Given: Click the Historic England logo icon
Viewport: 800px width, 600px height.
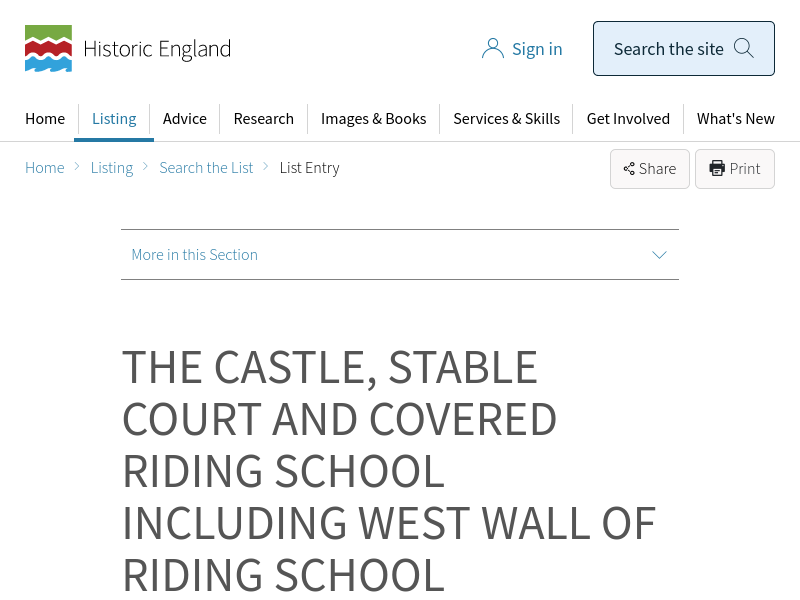Looking at the screenshot, I should click(x=48, y=49).
